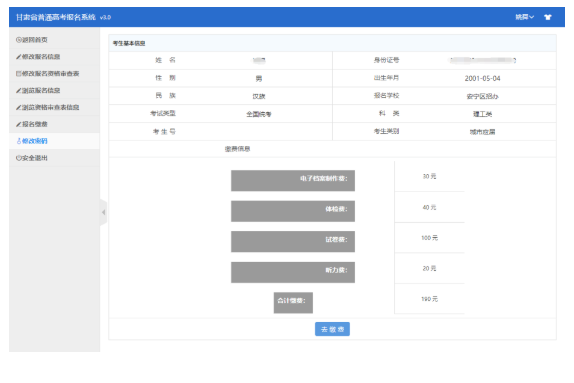Click the 全国统考 exam type value

click(x=258, y=114)
